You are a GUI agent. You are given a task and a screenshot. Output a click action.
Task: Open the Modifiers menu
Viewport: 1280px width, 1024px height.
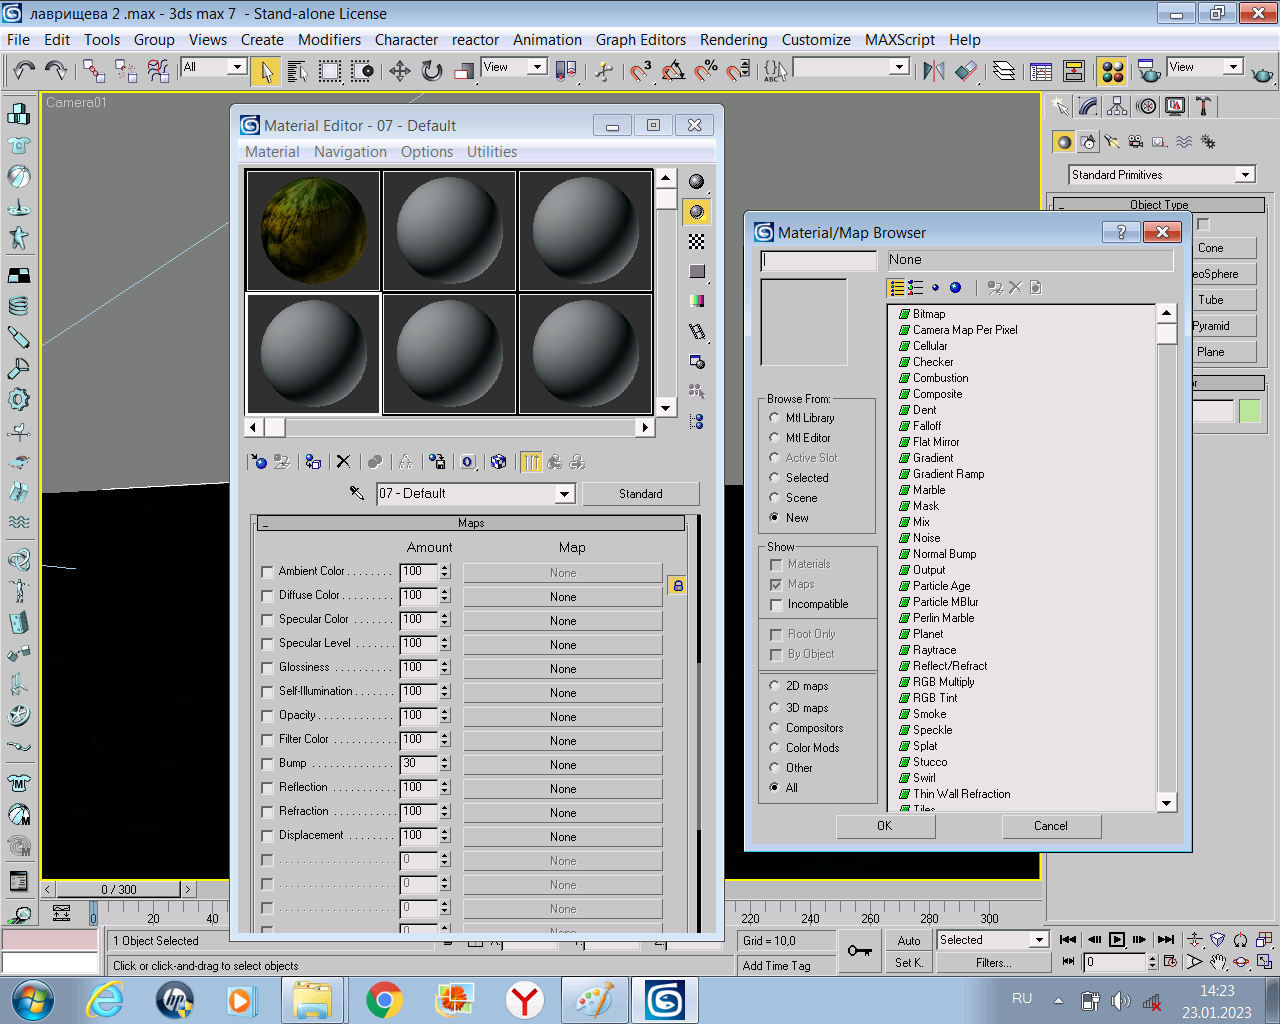(329, 40)
